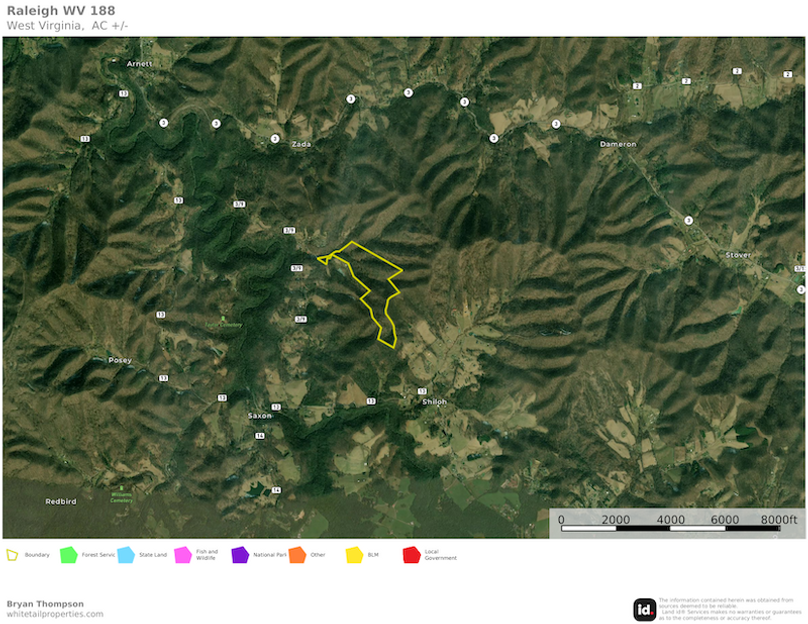The height and width of the screenshot is (624, 808).
Task: Click the yellow BLM legend icon
Action: point(354,554)
